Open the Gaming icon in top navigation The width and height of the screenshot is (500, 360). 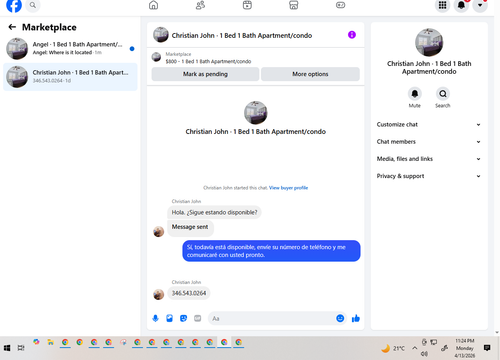[x=340, y=5]
